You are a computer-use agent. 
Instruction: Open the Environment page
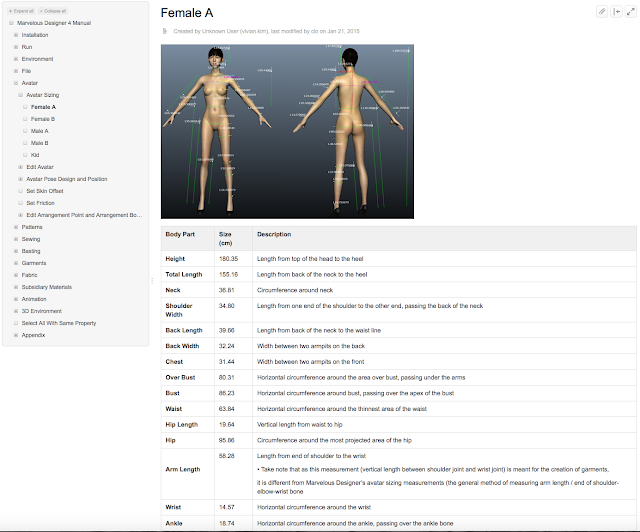coord(37,59)
